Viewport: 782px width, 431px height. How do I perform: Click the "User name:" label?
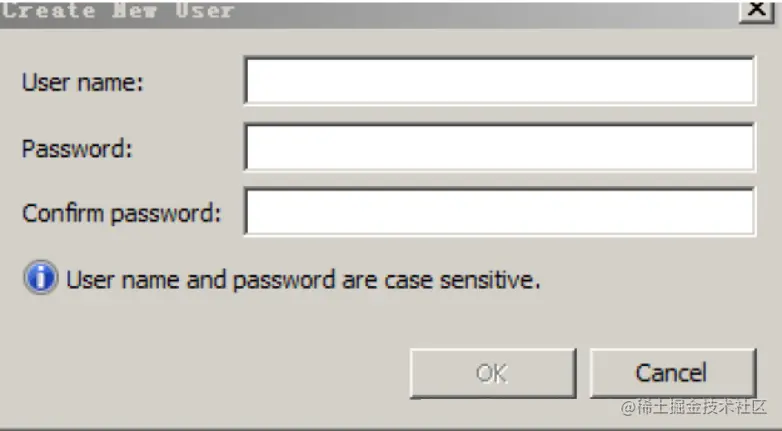(x=82, y=82)
